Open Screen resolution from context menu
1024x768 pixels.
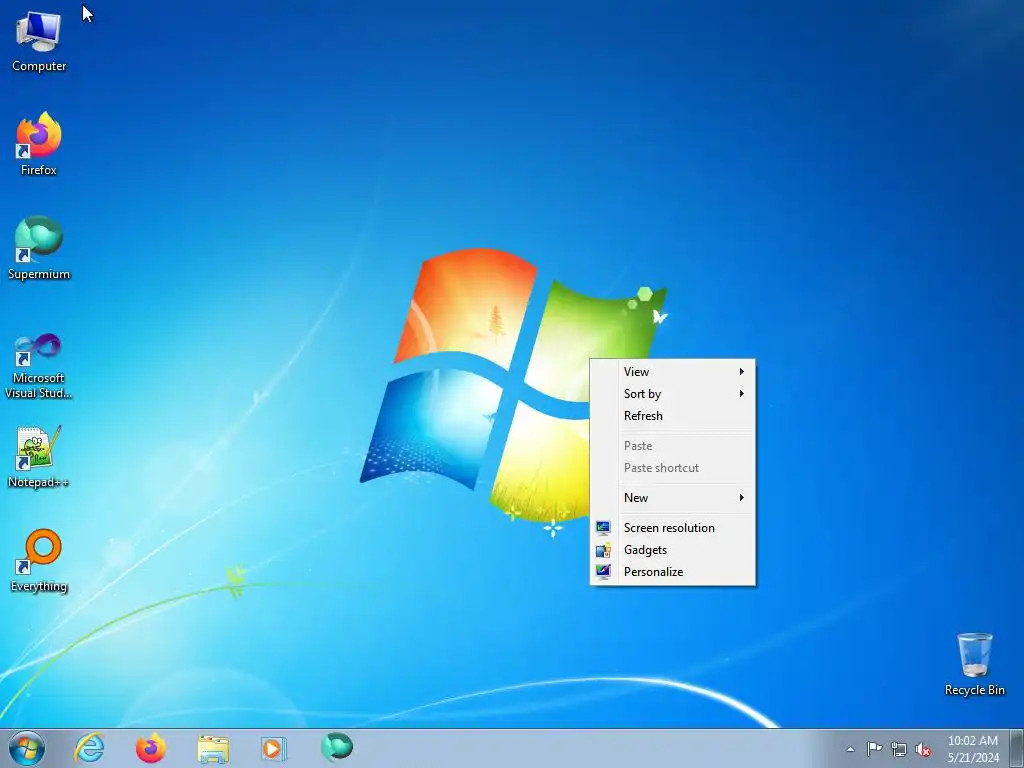[673, 528]
